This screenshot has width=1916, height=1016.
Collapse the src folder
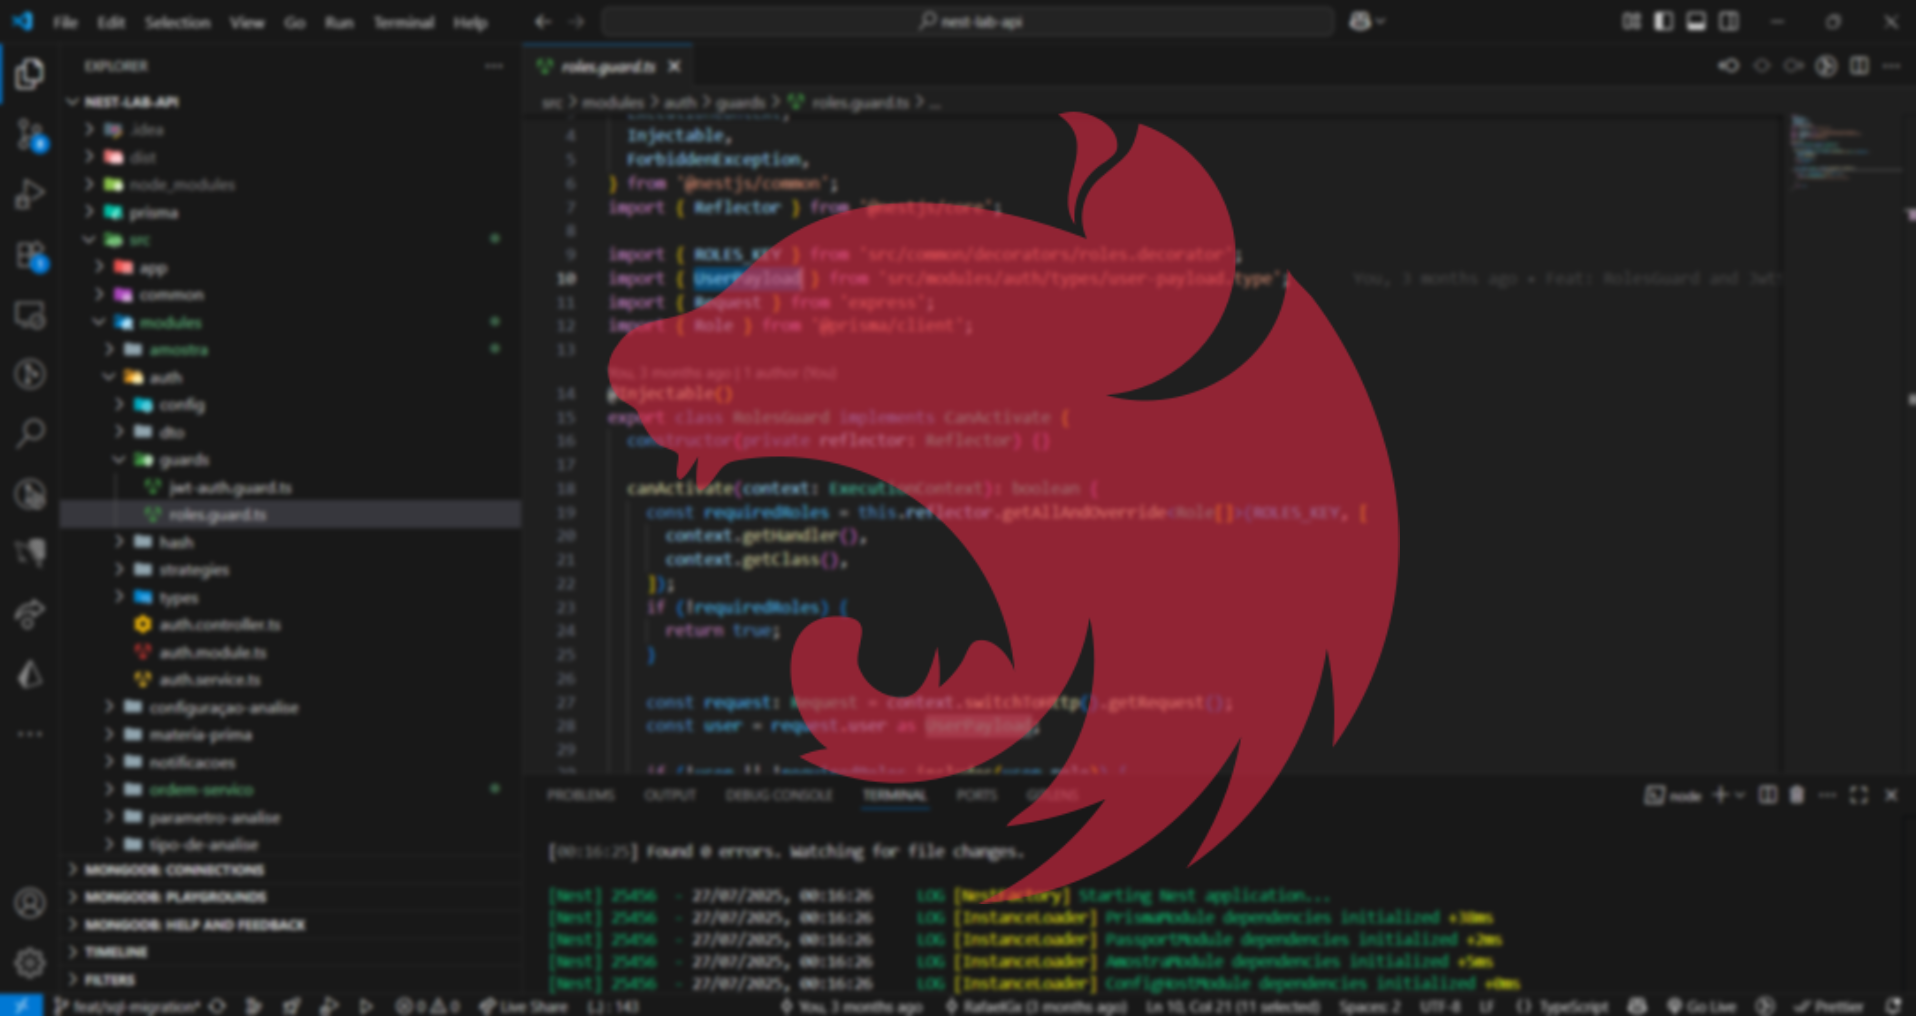(140, 240)
